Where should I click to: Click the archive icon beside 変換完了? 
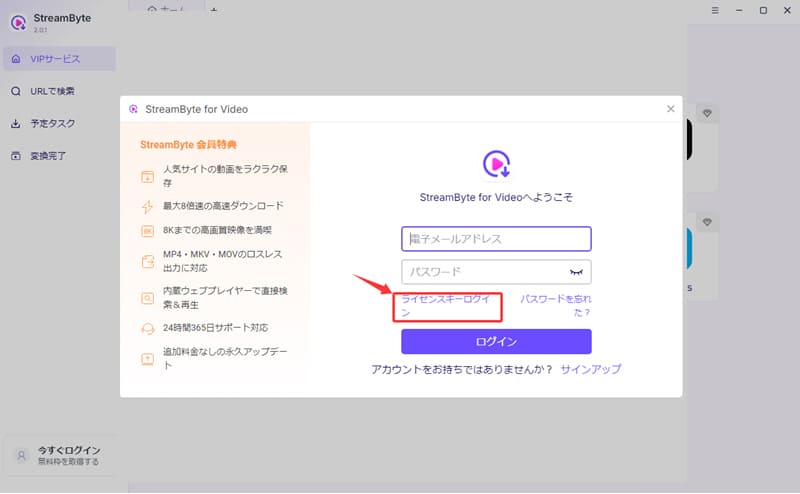(16, 156)
